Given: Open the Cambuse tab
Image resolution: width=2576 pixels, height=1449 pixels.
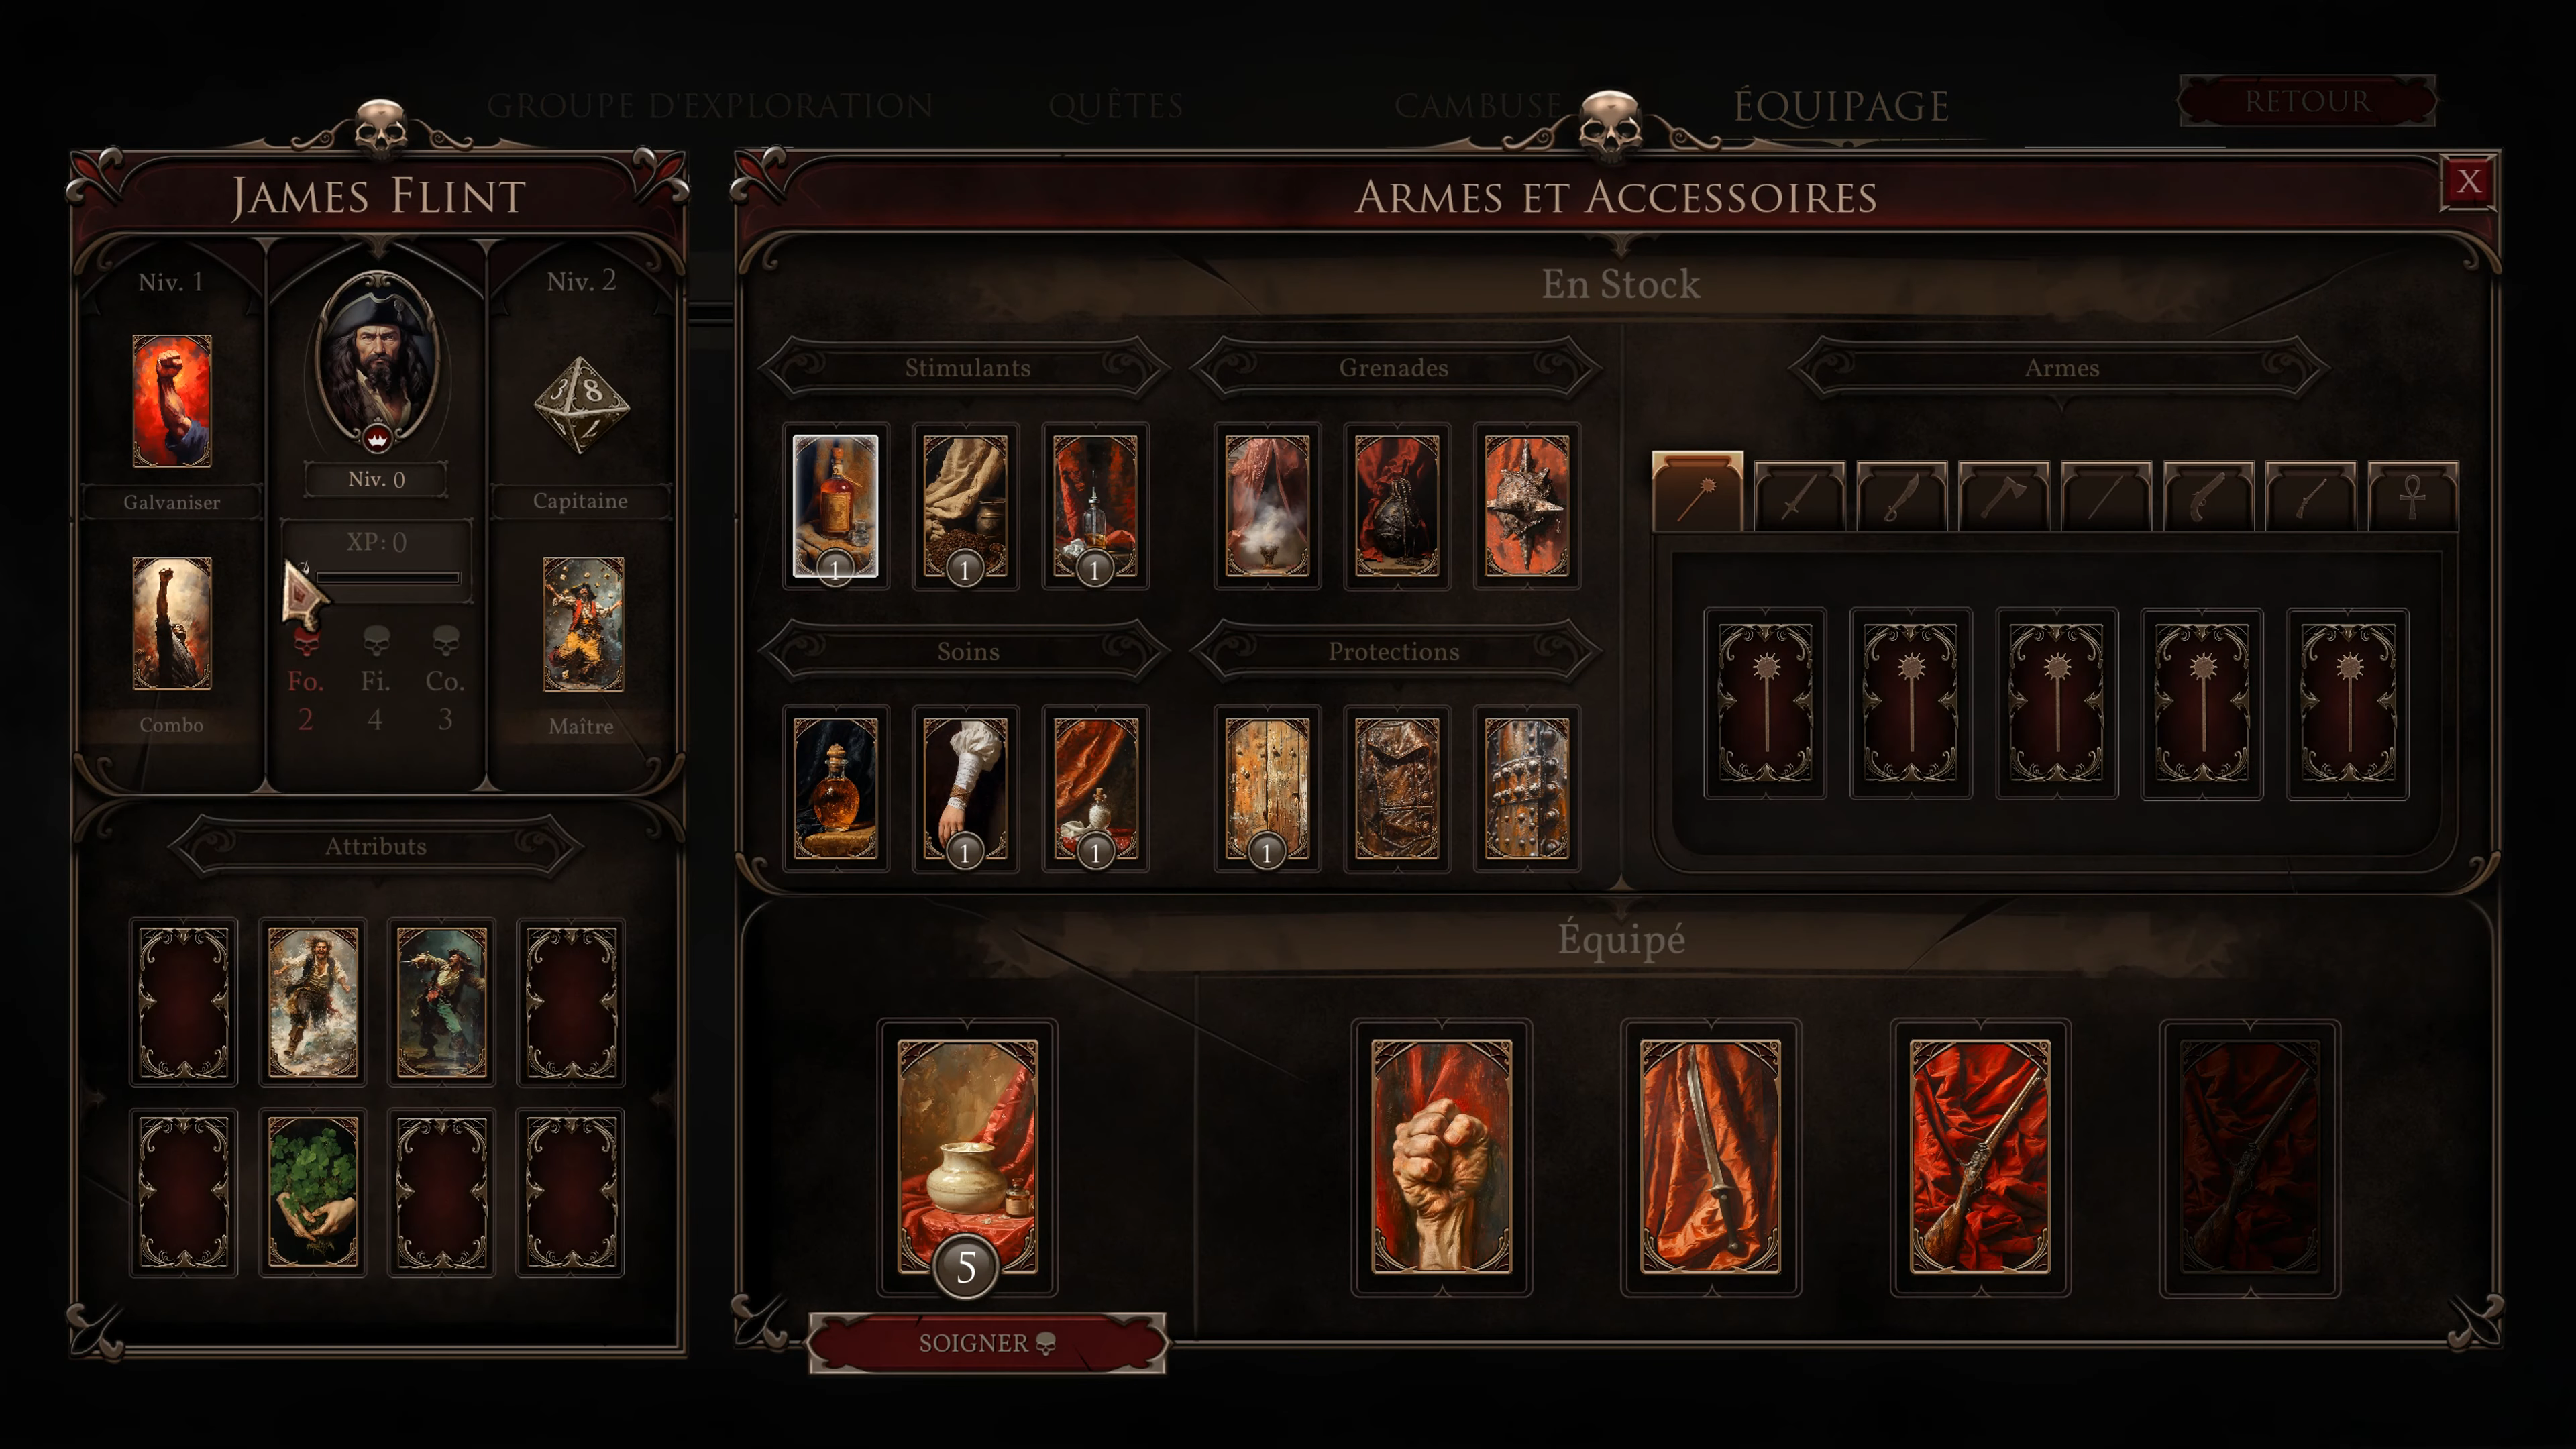Looking at the screenshot, I should 1478,105.
